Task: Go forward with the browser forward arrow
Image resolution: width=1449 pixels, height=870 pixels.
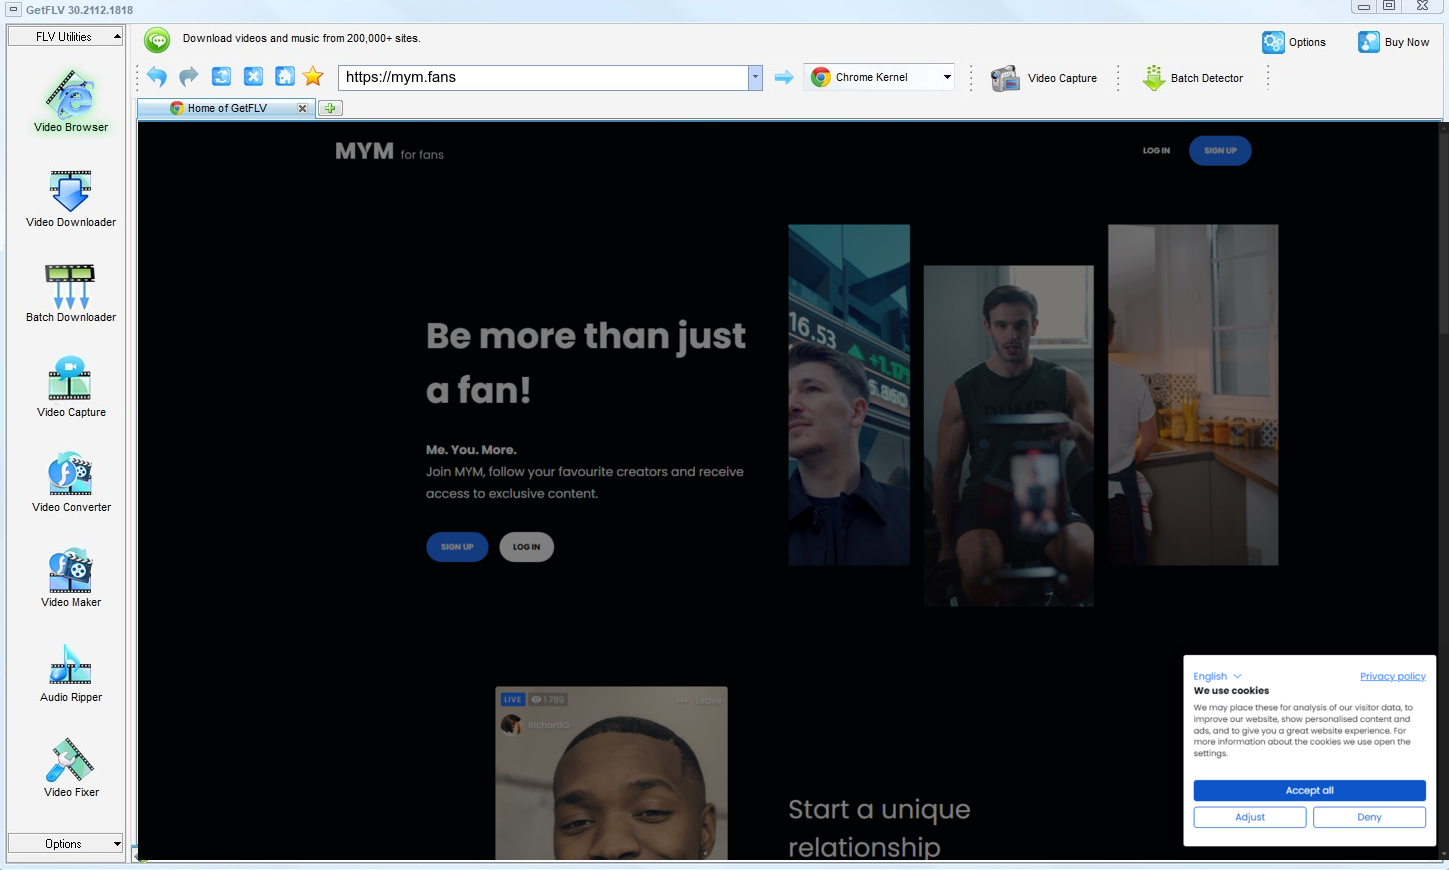Action: pyautogui.click(x=189, y=77)
